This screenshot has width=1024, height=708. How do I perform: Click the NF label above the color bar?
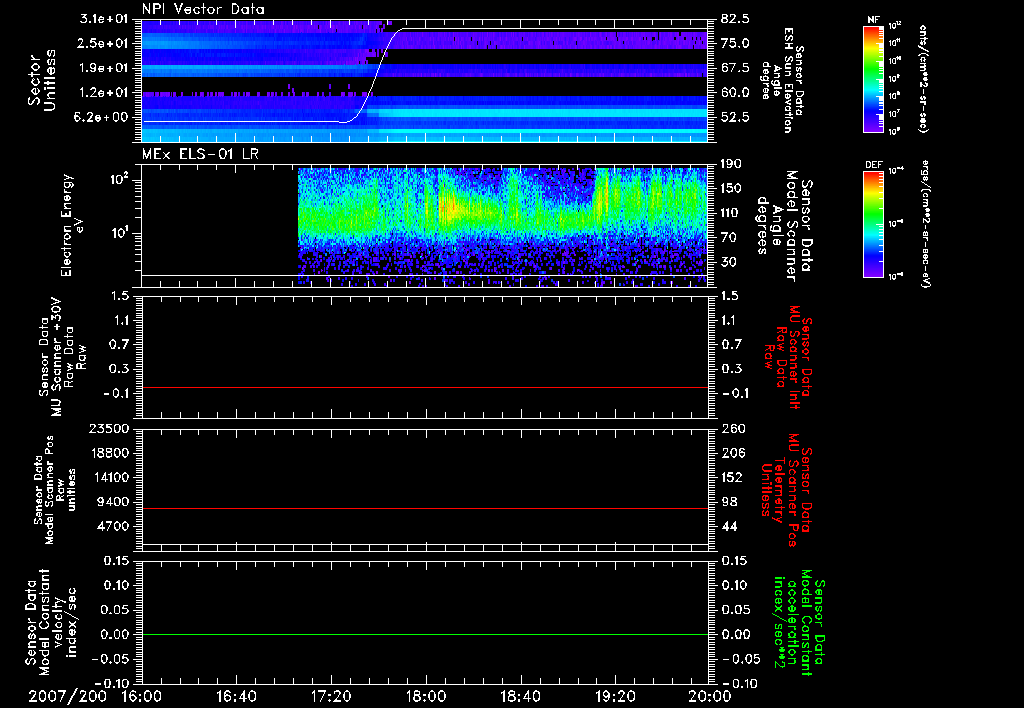pos(873,20)
